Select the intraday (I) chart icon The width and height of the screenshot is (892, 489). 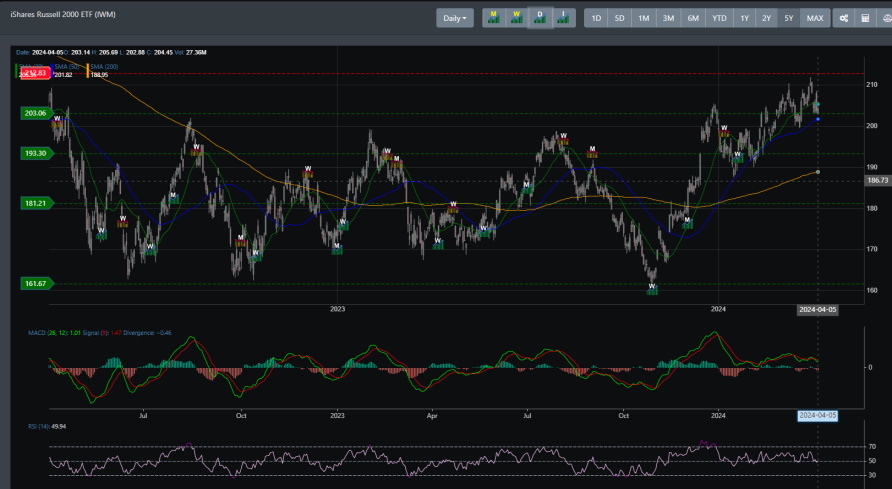(x=563, y=18)
